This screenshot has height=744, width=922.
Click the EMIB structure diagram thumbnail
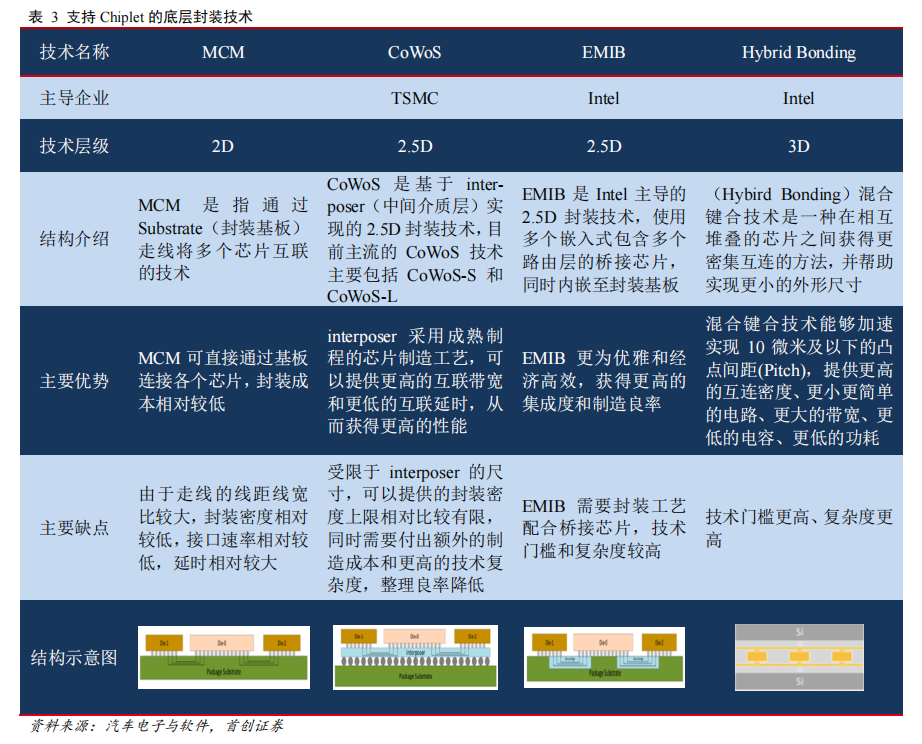[x=604, y=657]
